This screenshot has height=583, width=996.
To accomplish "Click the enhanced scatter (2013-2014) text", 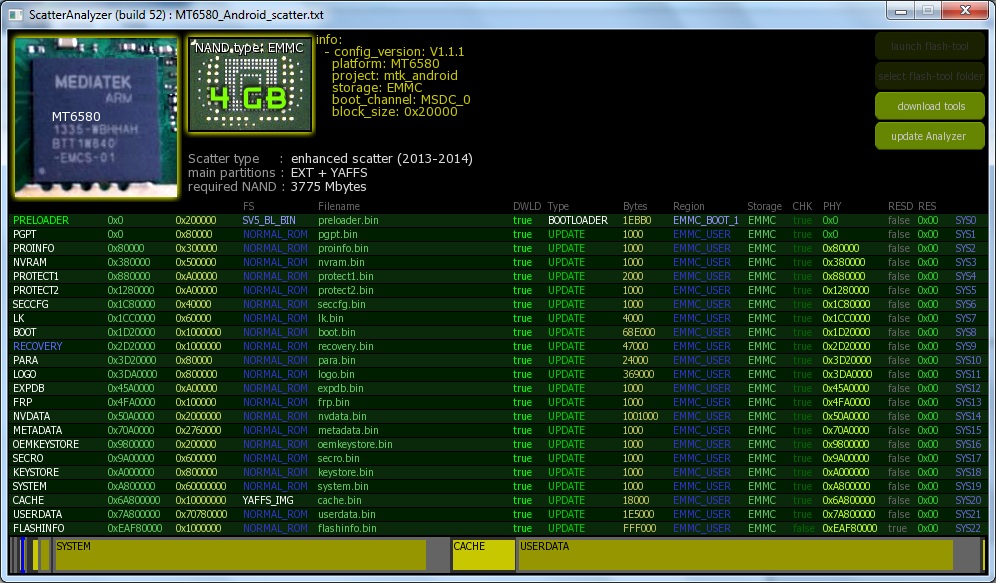I will [382, 159].
